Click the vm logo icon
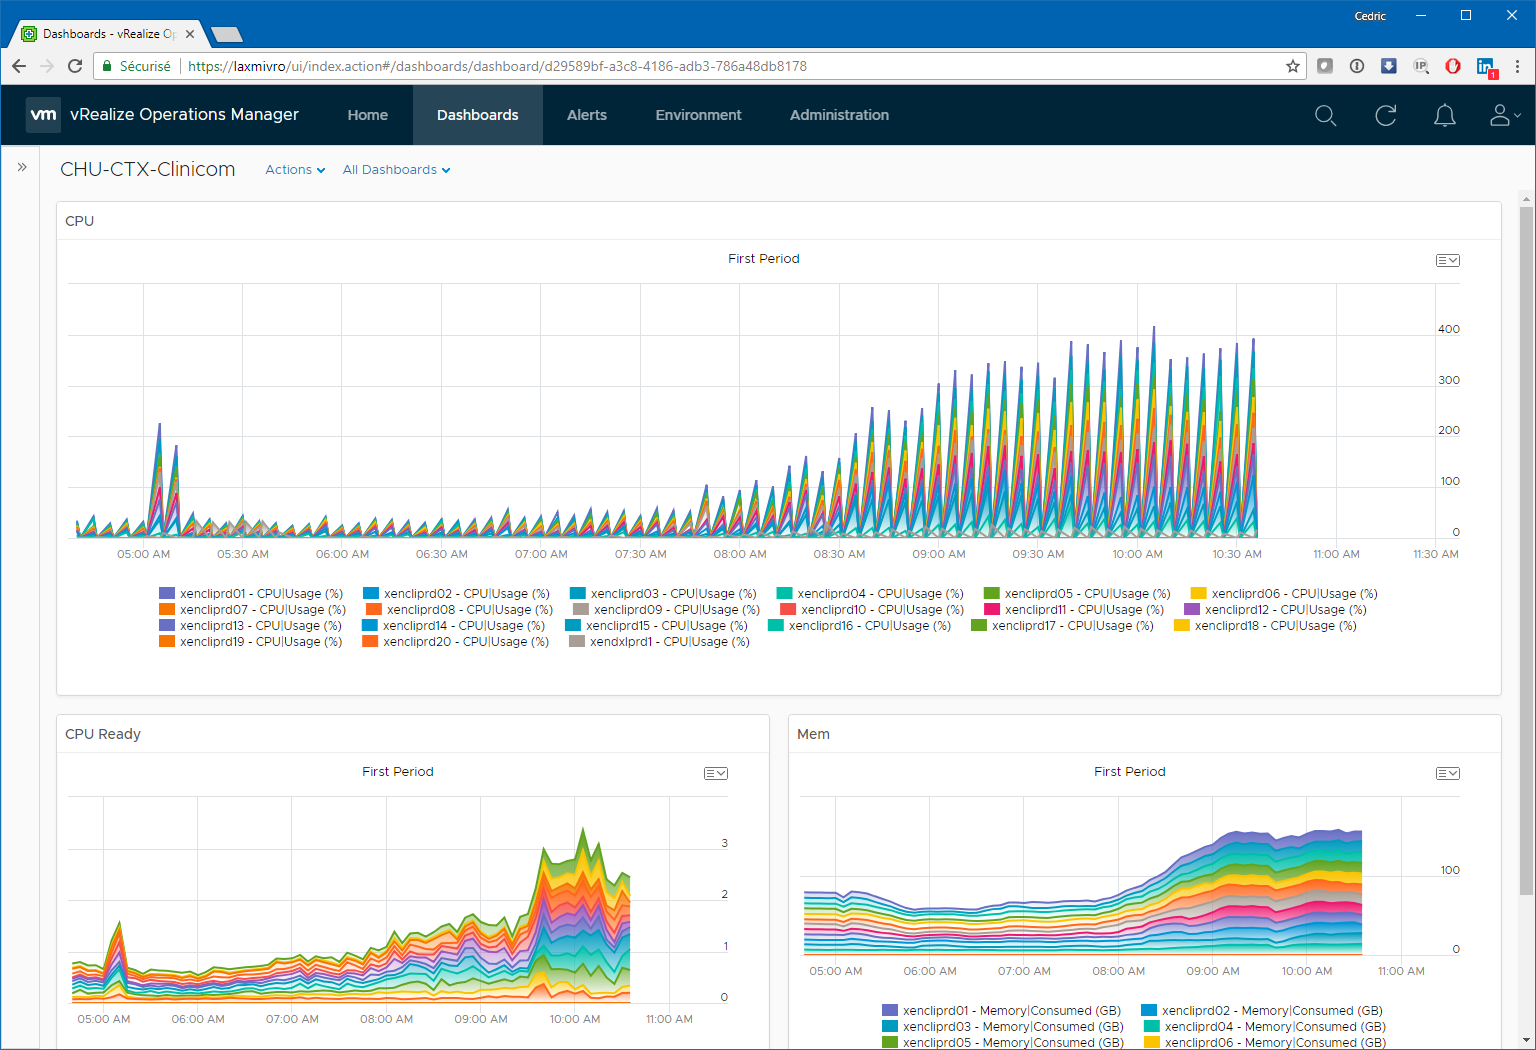 pos(43,115)
